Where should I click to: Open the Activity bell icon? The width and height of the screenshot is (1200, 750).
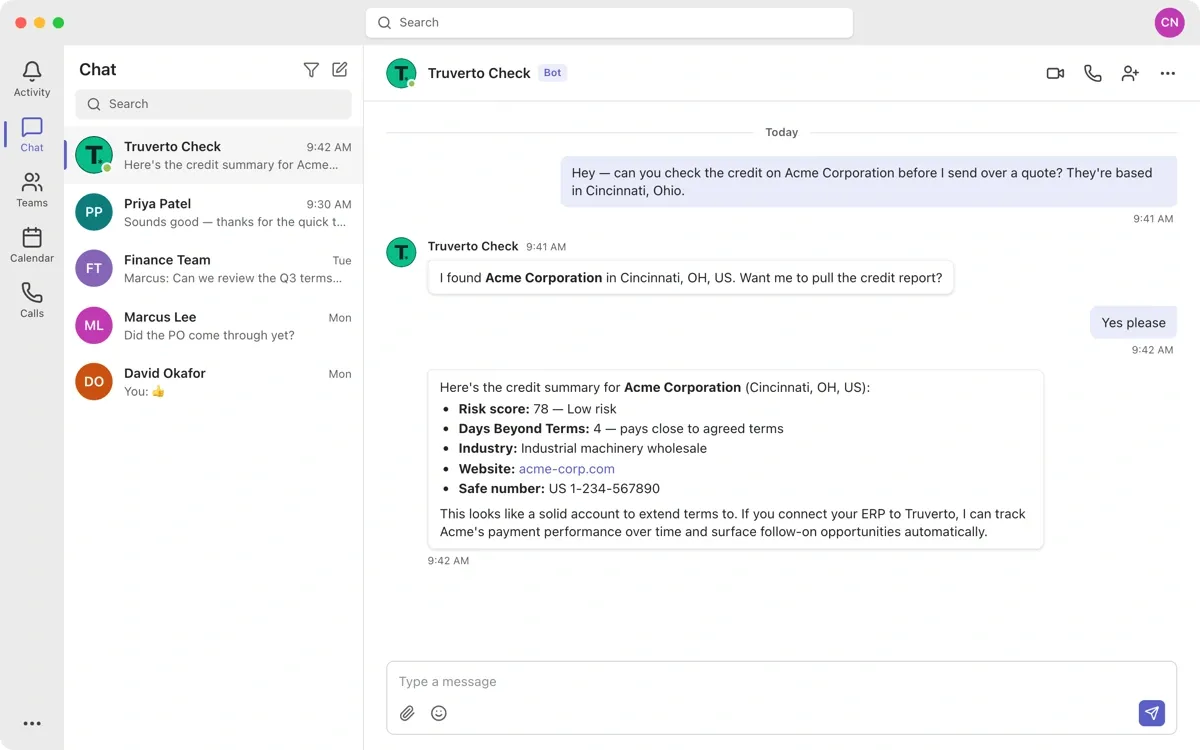32,72
